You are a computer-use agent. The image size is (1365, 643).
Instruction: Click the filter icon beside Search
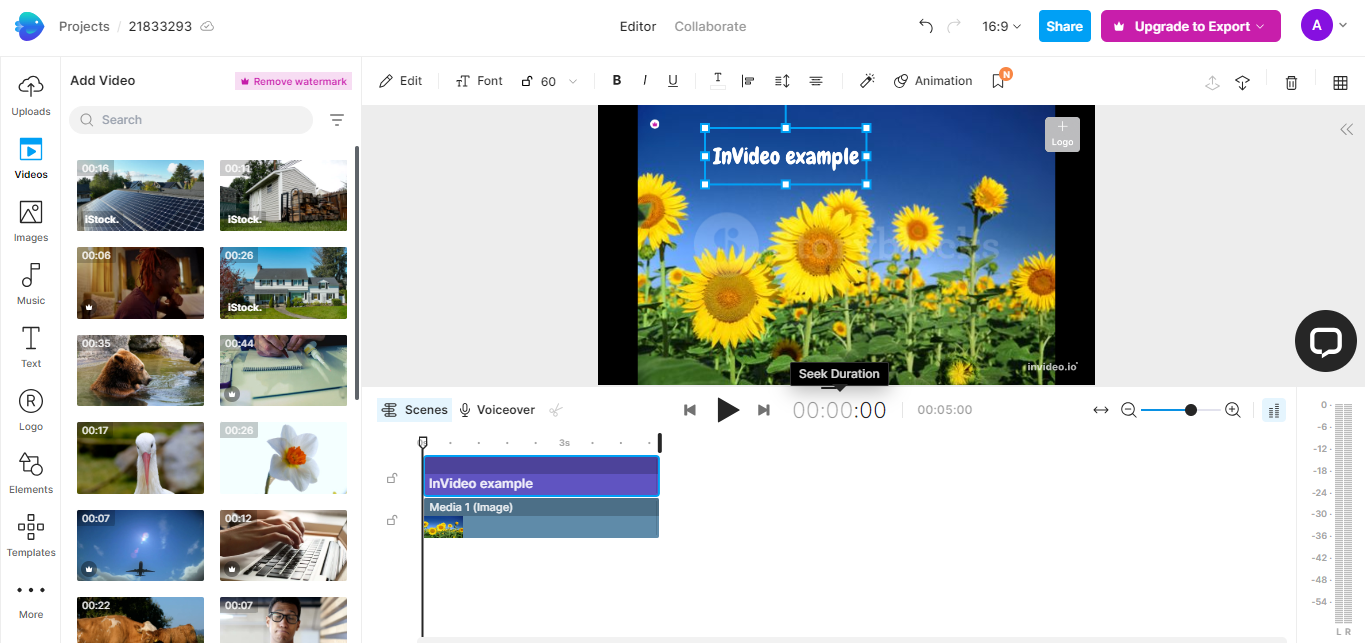point(337,120)
